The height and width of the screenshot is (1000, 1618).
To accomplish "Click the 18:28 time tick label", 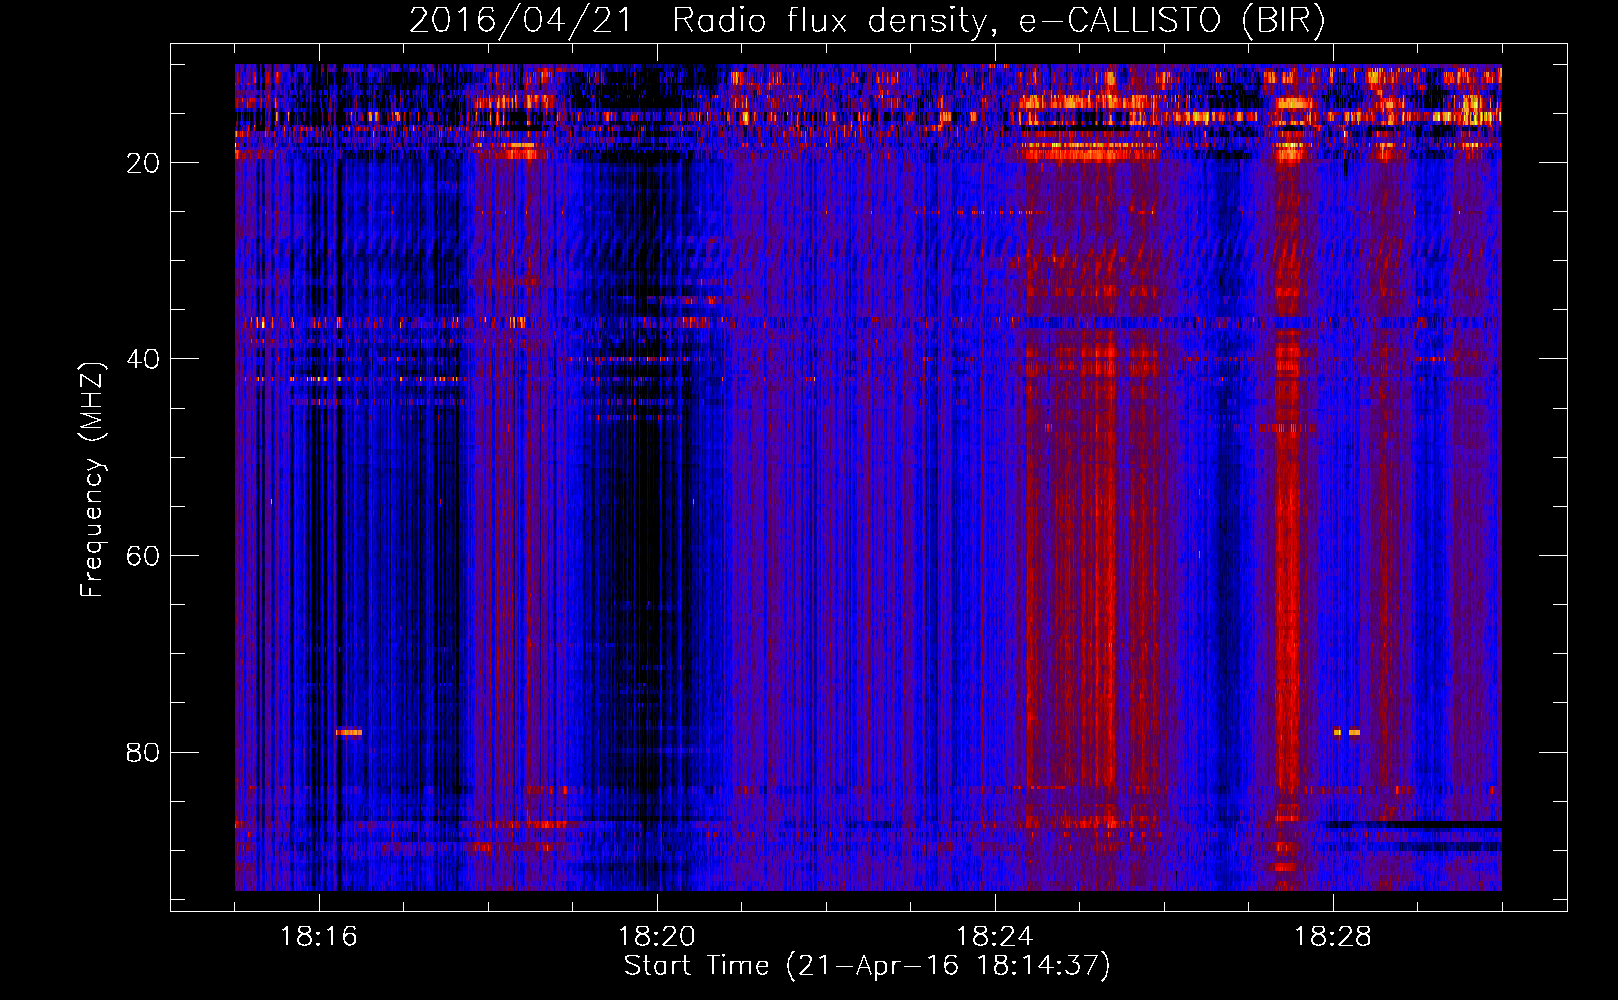I will (x=1333, y=937).
